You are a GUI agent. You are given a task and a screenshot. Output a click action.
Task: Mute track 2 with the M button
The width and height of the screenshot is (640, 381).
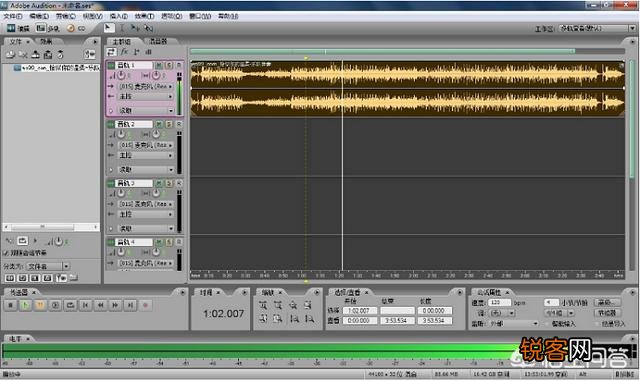(x=159, y=124)
